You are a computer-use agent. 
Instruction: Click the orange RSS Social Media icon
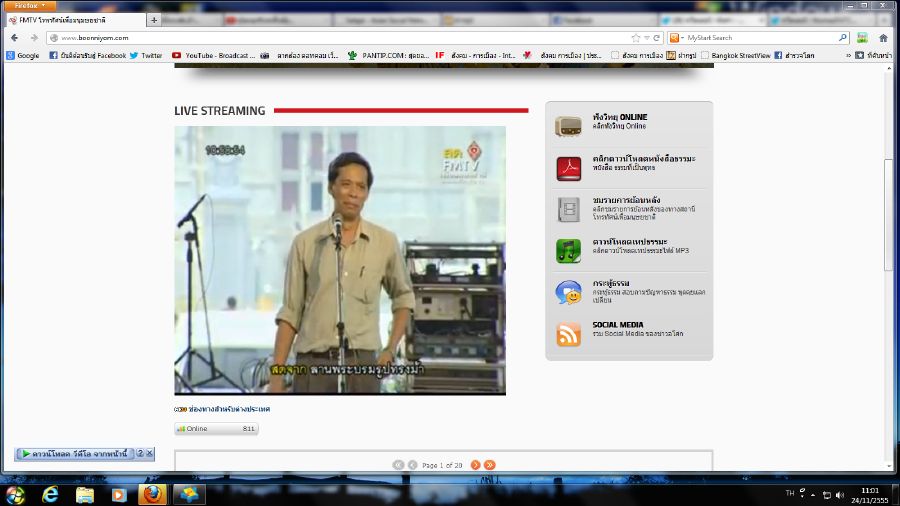point(568,334)
